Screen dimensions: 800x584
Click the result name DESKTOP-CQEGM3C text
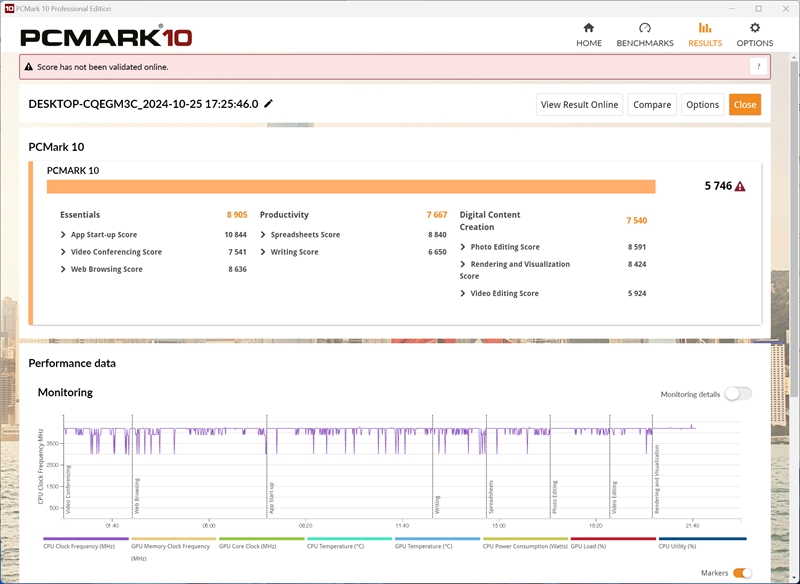click(143, 104)
